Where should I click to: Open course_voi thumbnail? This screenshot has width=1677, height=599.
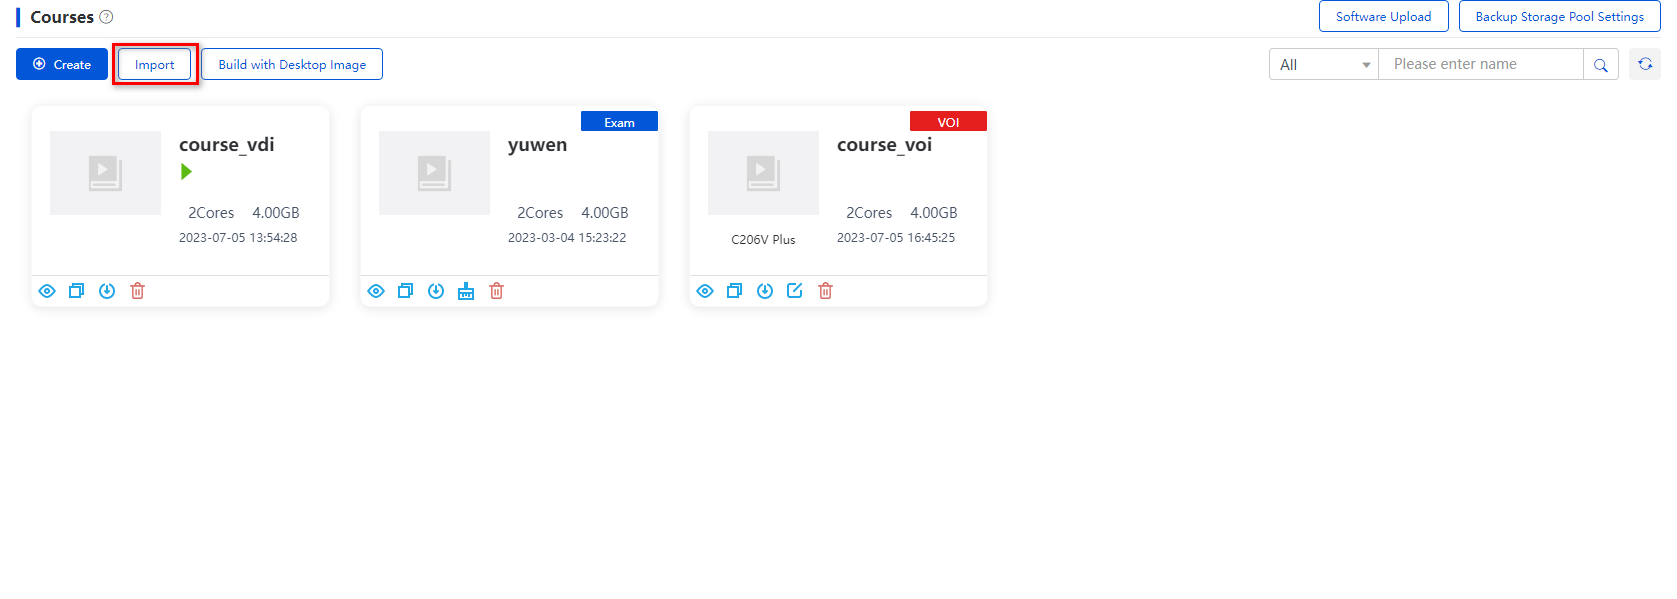(763, 173)
